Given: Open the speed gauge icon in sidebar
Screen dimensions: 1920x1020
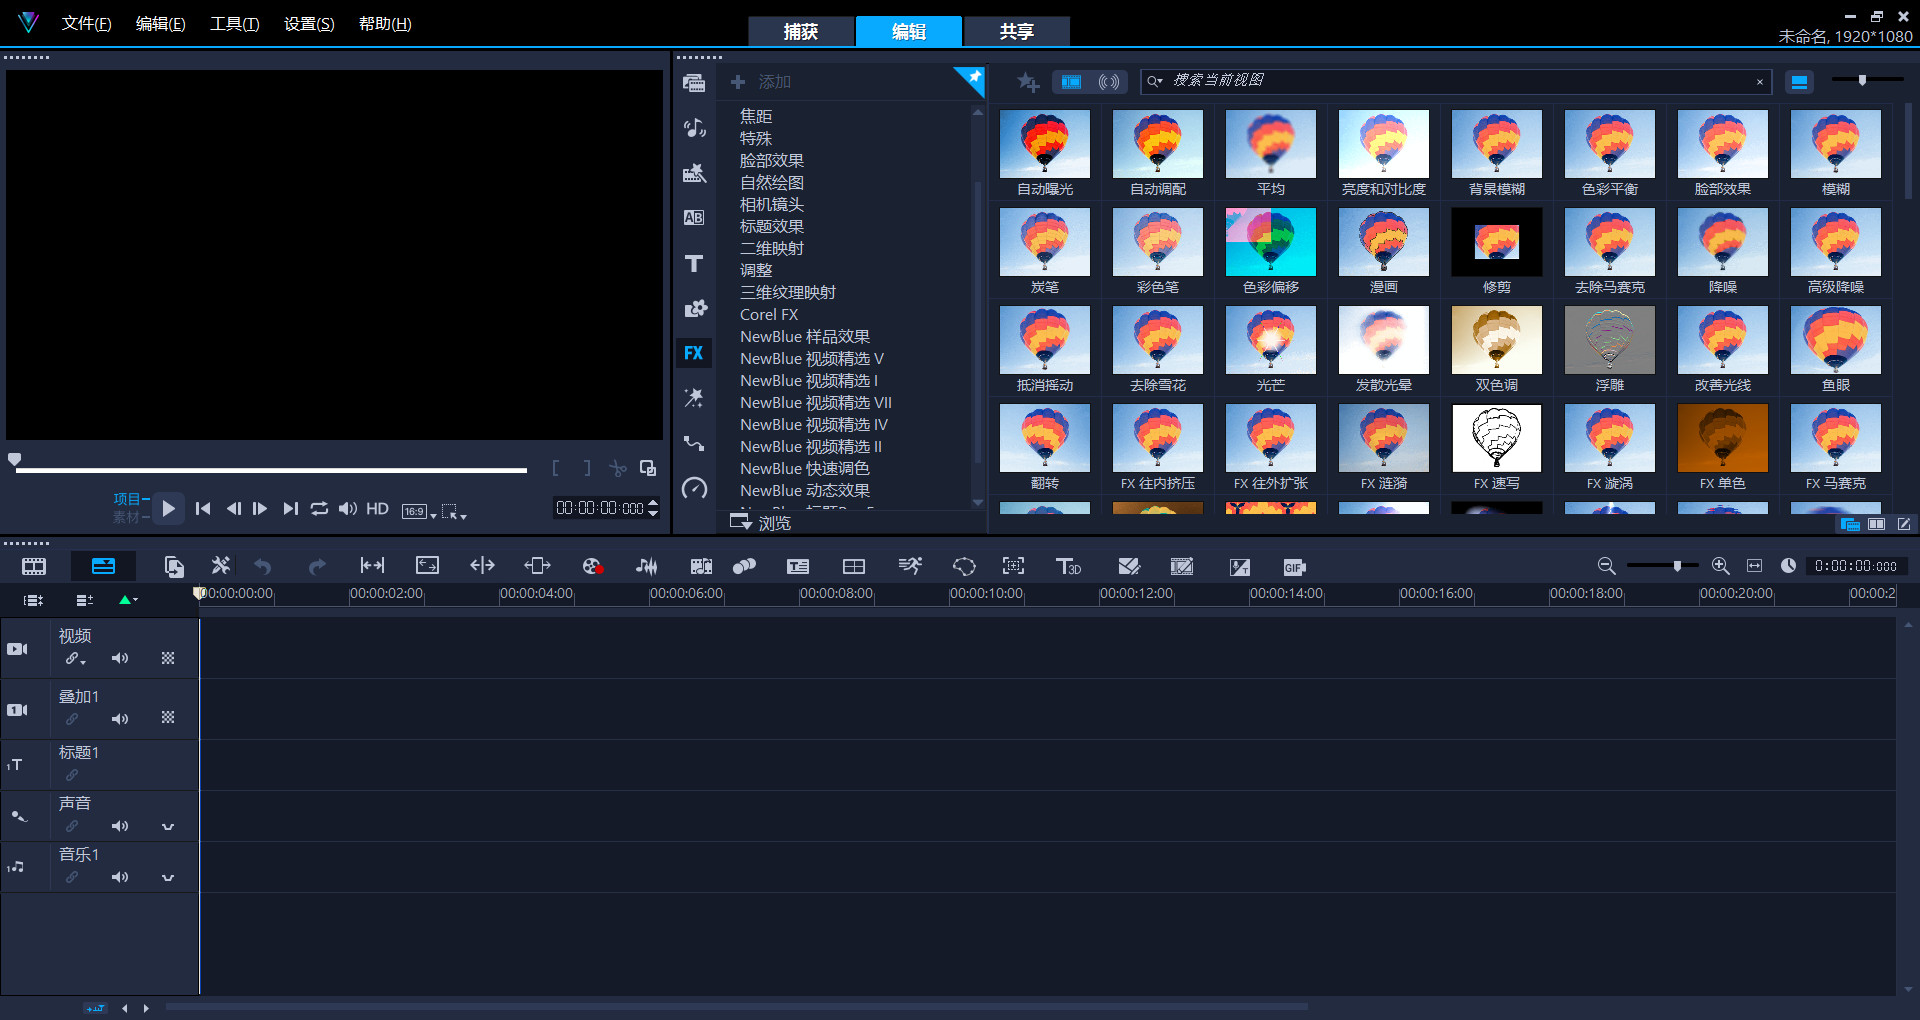Looking at the screenshot, I should [694, 488].
